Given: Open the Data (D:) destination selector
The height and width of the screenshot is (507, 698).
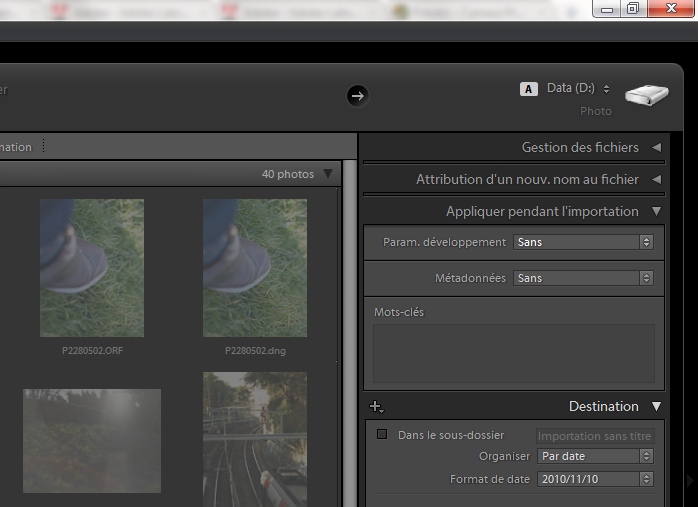Looking at the screenshot, I should 578,89.
